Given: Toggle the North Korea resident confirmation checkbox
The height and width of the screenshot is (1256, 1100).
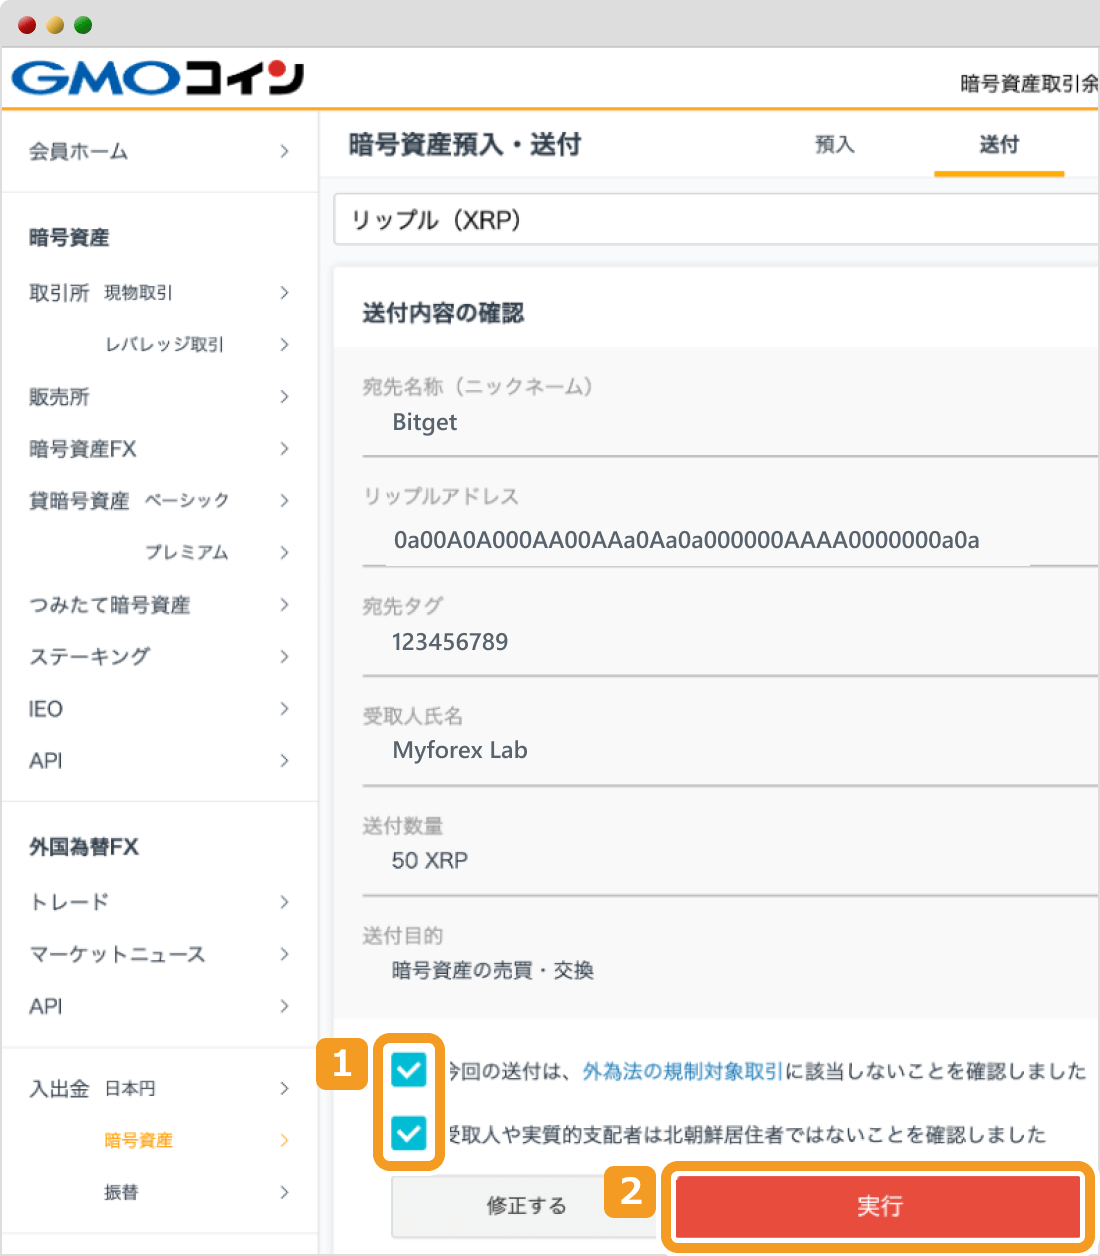Looking at the screenshot, I should click(408, 1134).
